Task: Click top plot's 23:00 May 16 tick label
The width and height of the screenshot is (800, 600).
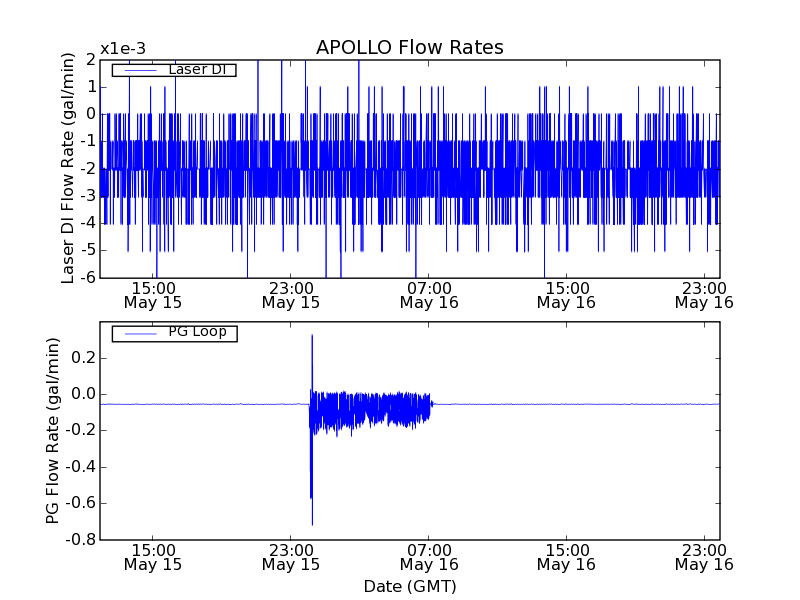Action: click(704, 294)
